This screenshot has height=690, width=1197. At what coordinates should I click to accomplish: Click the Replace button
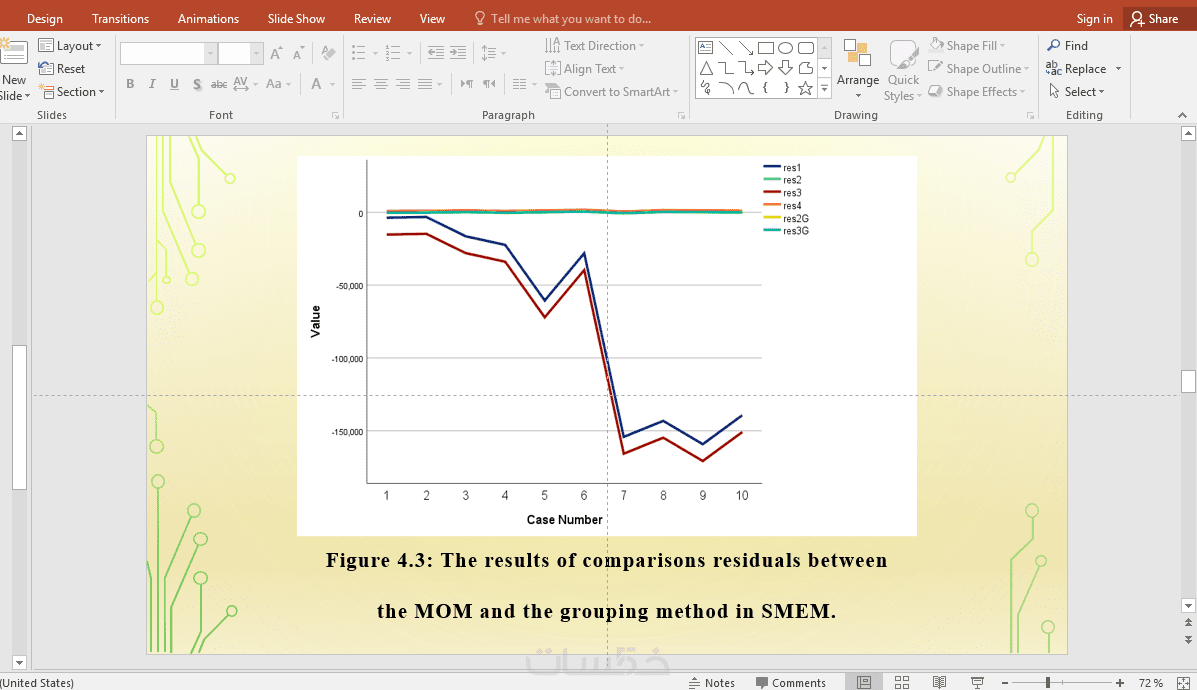[1076, 69]
